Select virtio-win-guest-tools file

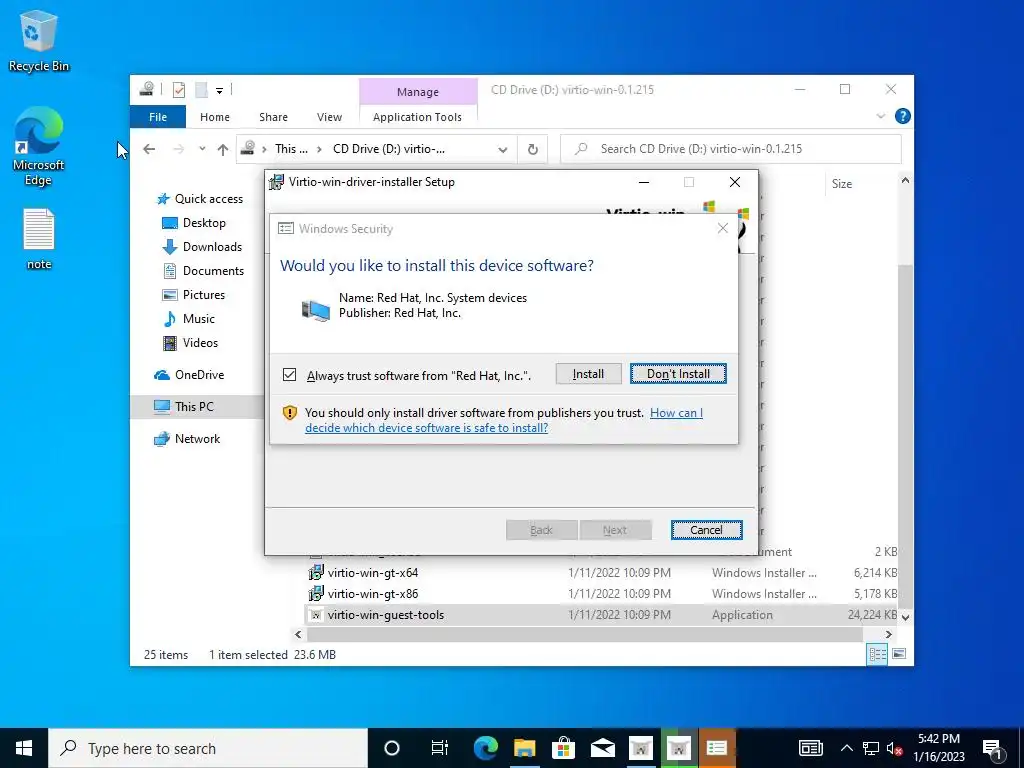coord(385,615)
